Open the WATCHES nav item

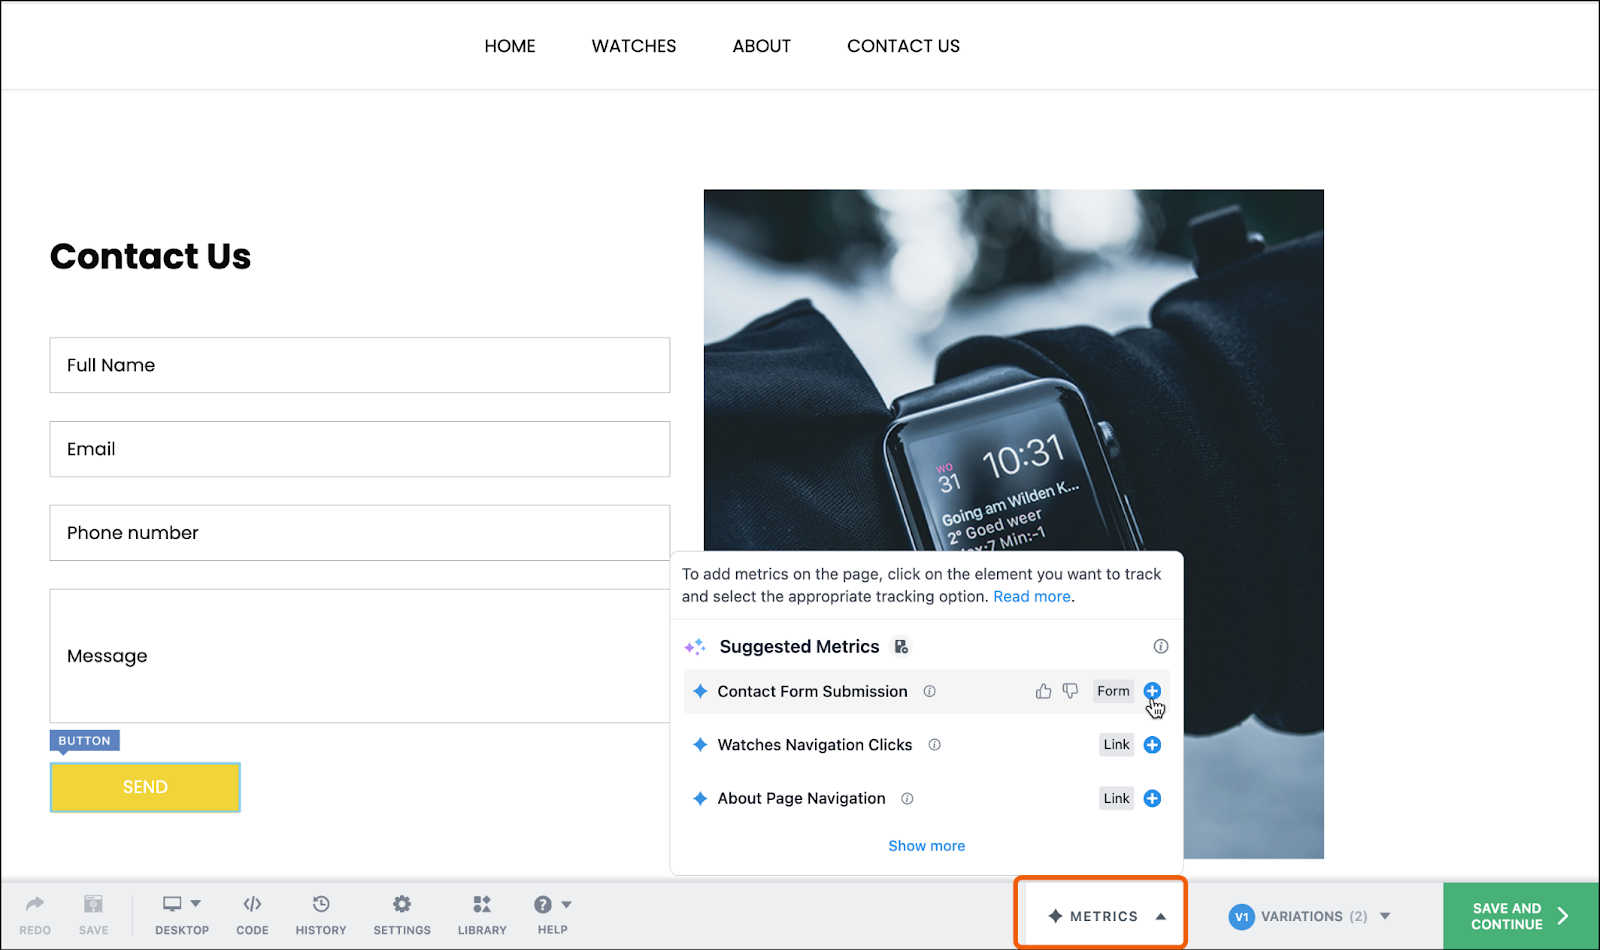click(634, 46)
